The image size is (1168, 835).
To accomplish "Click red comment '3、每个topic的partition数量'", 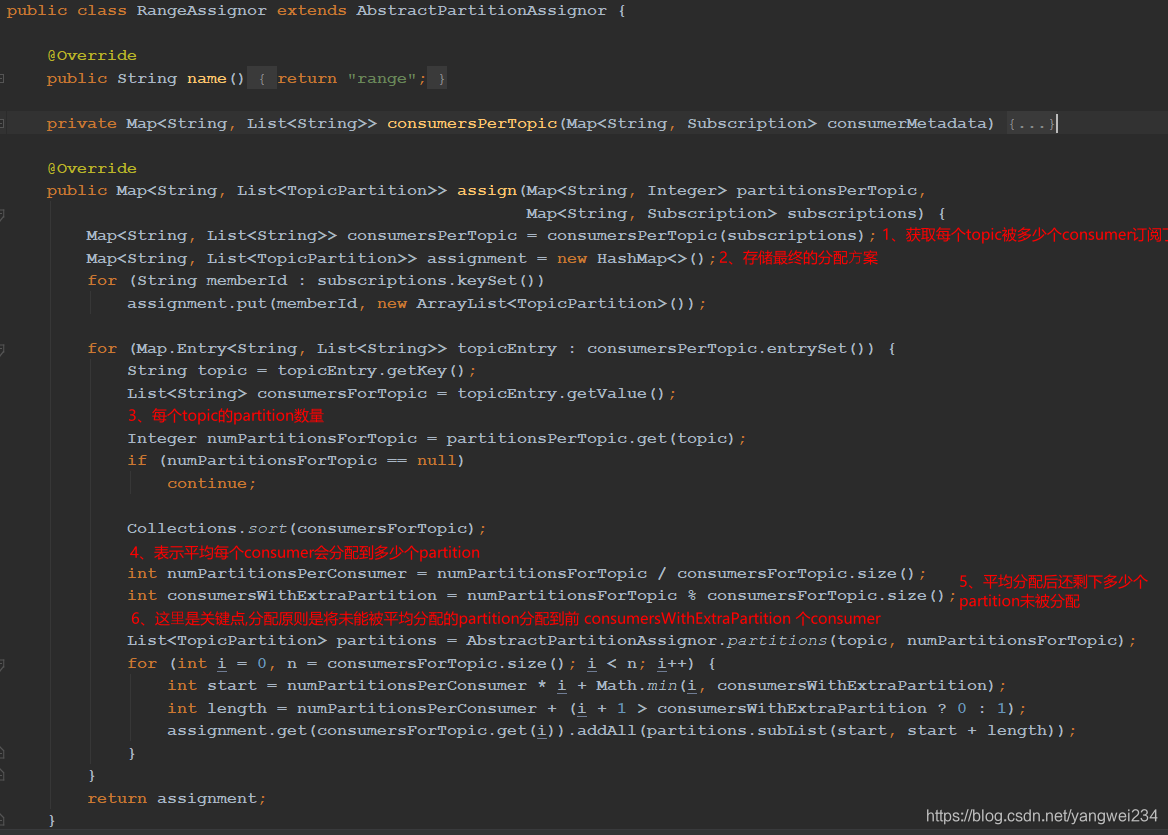I will point(226,416).
